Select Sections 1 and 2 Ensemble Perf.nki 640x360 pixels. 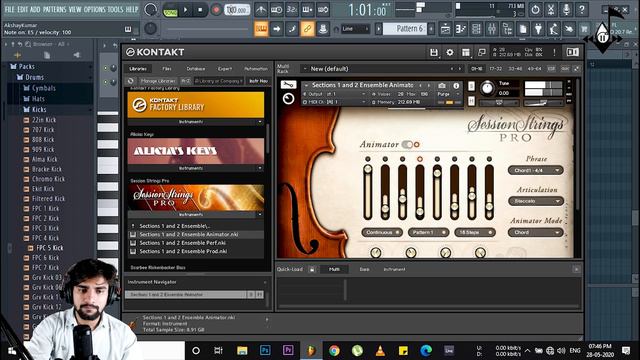(x=182, y=243)
